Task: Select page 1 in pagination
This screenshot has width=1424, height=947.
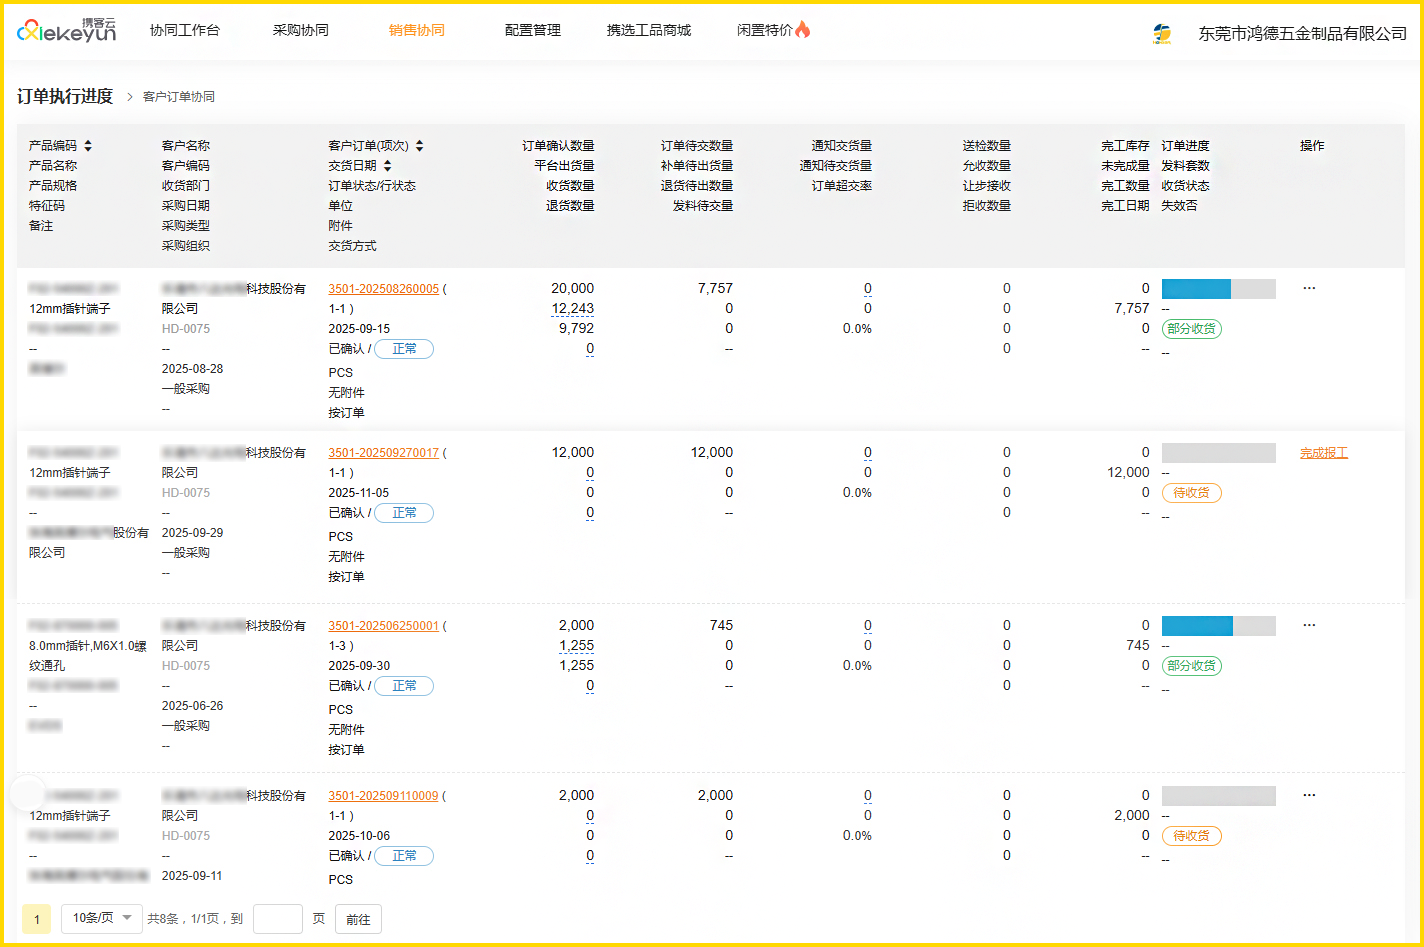Action: tap(36, 919)
